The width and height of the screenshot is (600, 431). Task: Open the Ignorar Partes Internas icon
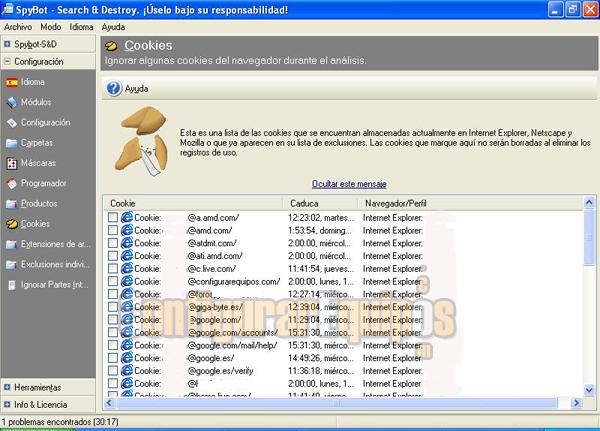click(12, 285)
